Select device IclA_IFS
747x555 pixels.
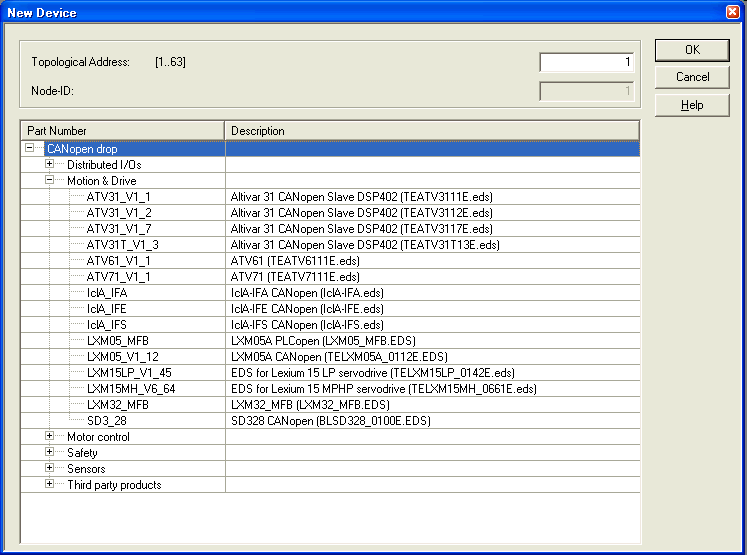tap(107, 325)
